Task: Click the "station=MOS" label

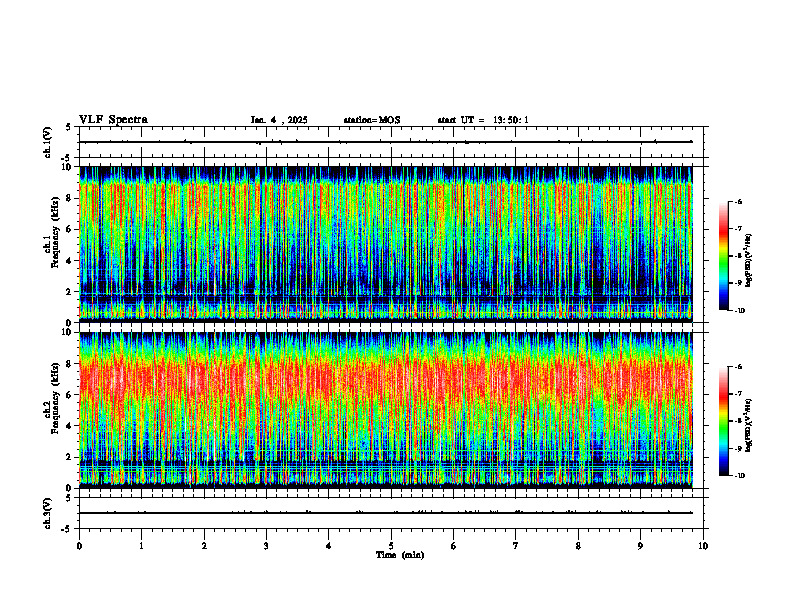Action: (372, 120)
